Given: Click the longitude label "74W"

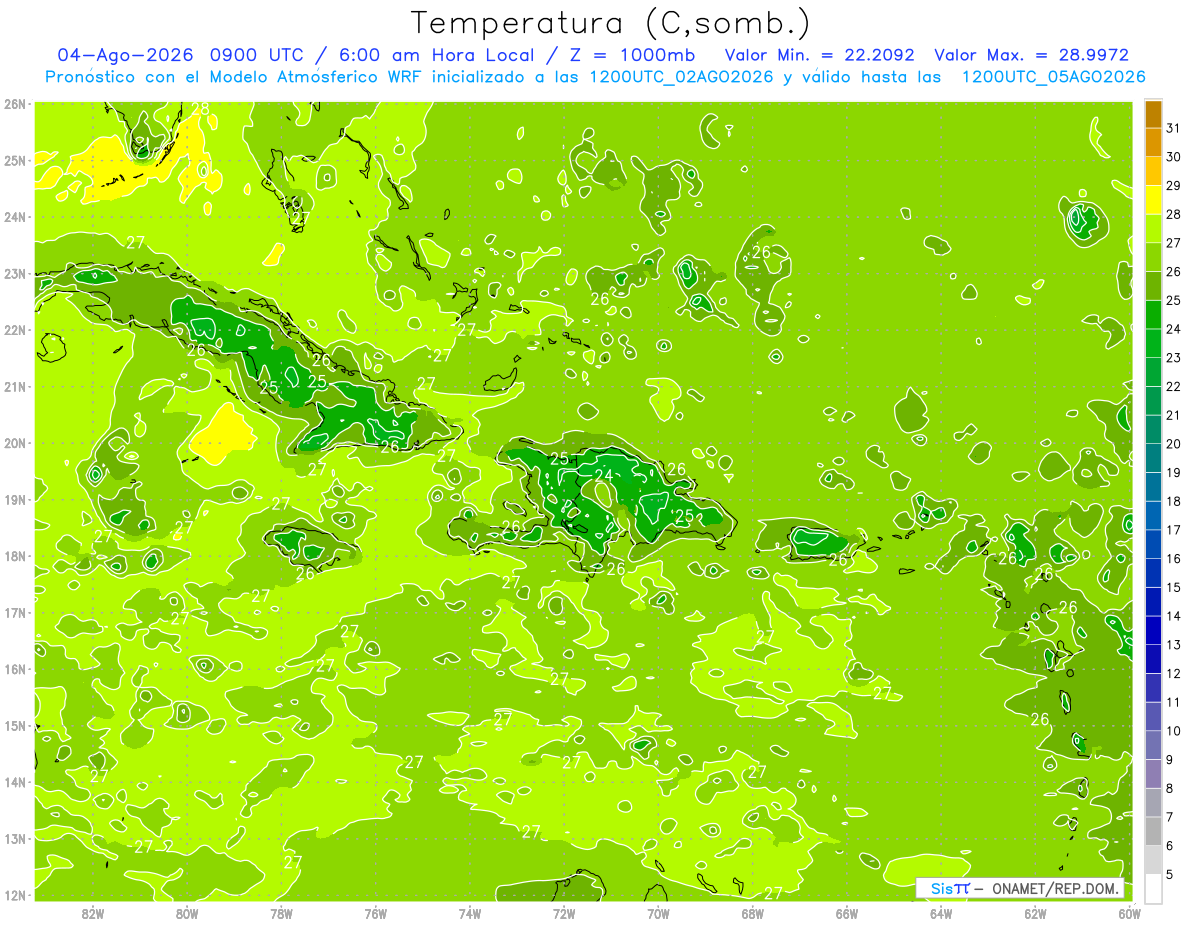Looking at the screenshot, I should click(470, 914).
